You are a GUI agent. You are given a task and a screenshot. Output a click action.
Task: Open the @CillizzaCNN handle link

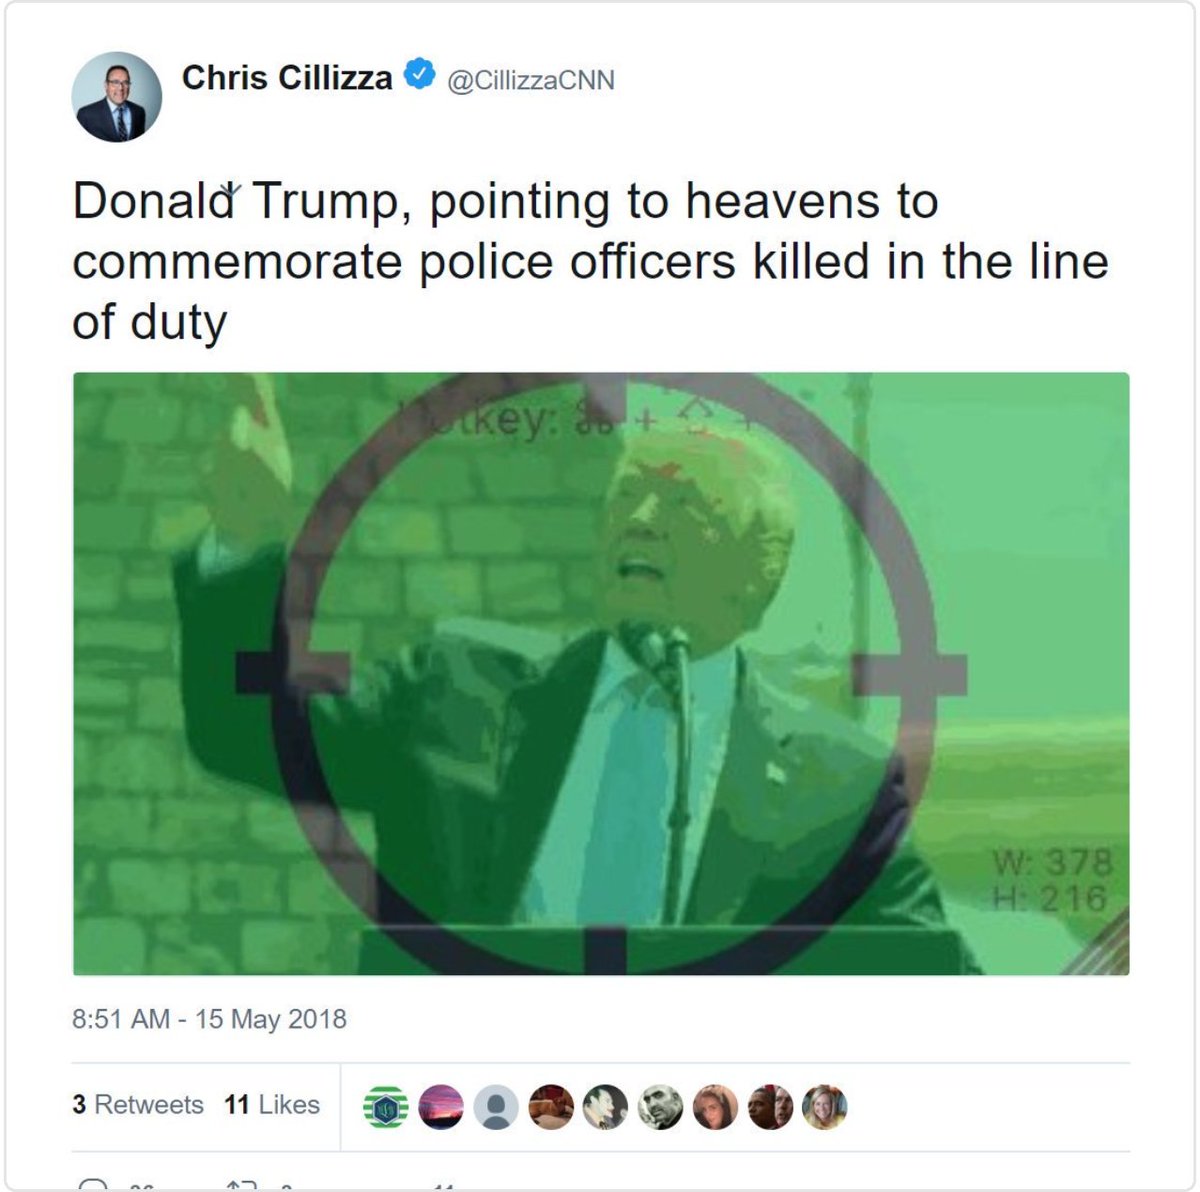pyautogui.click(x=531, y=80)
